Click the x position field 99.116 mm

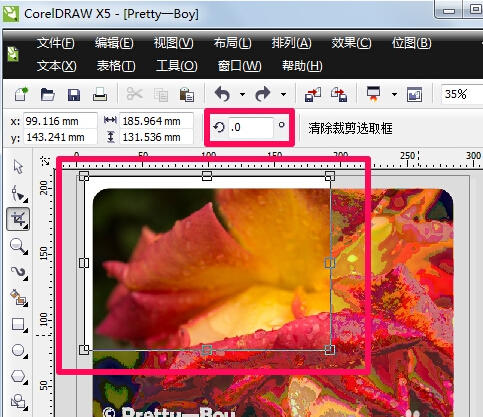click(60, 121)
